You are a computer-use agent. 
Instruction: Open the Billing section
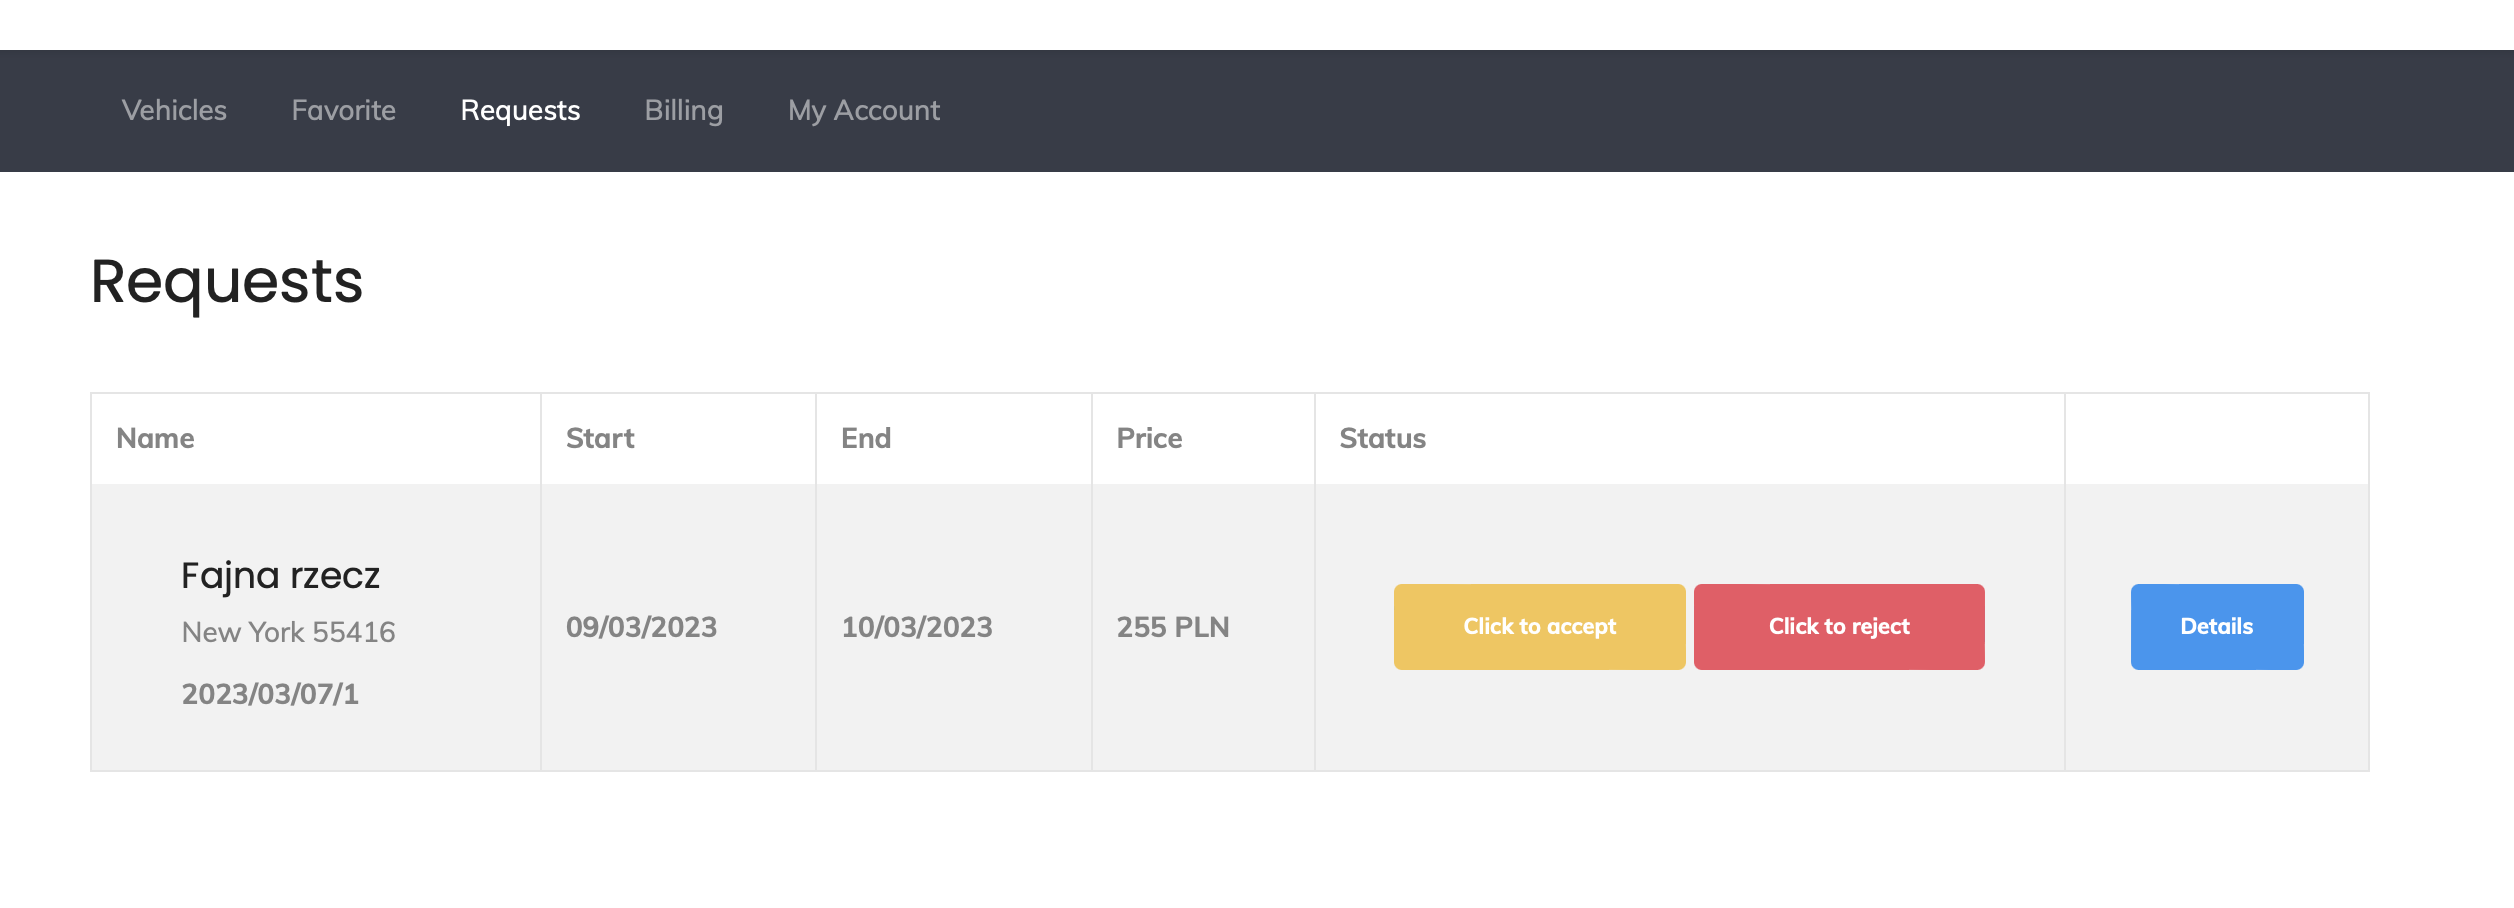point(683,110)
